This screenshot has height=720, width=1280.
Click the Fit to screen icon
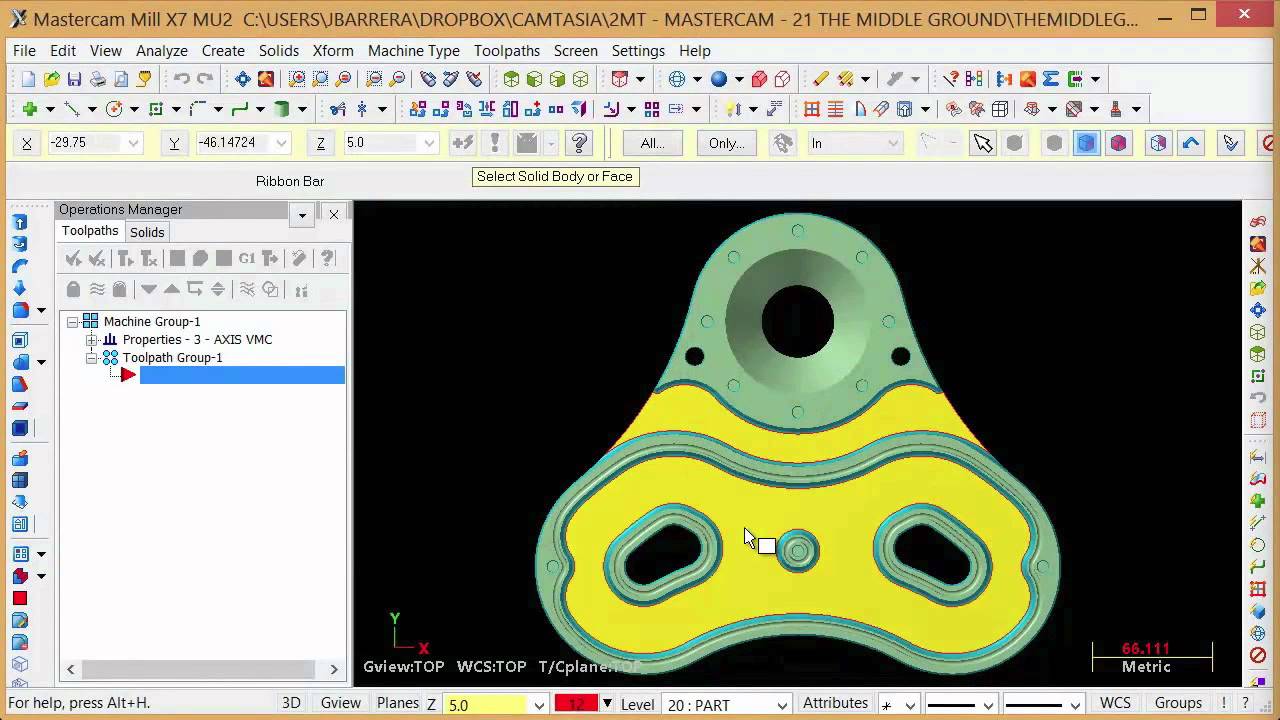(x=243, y=79)
